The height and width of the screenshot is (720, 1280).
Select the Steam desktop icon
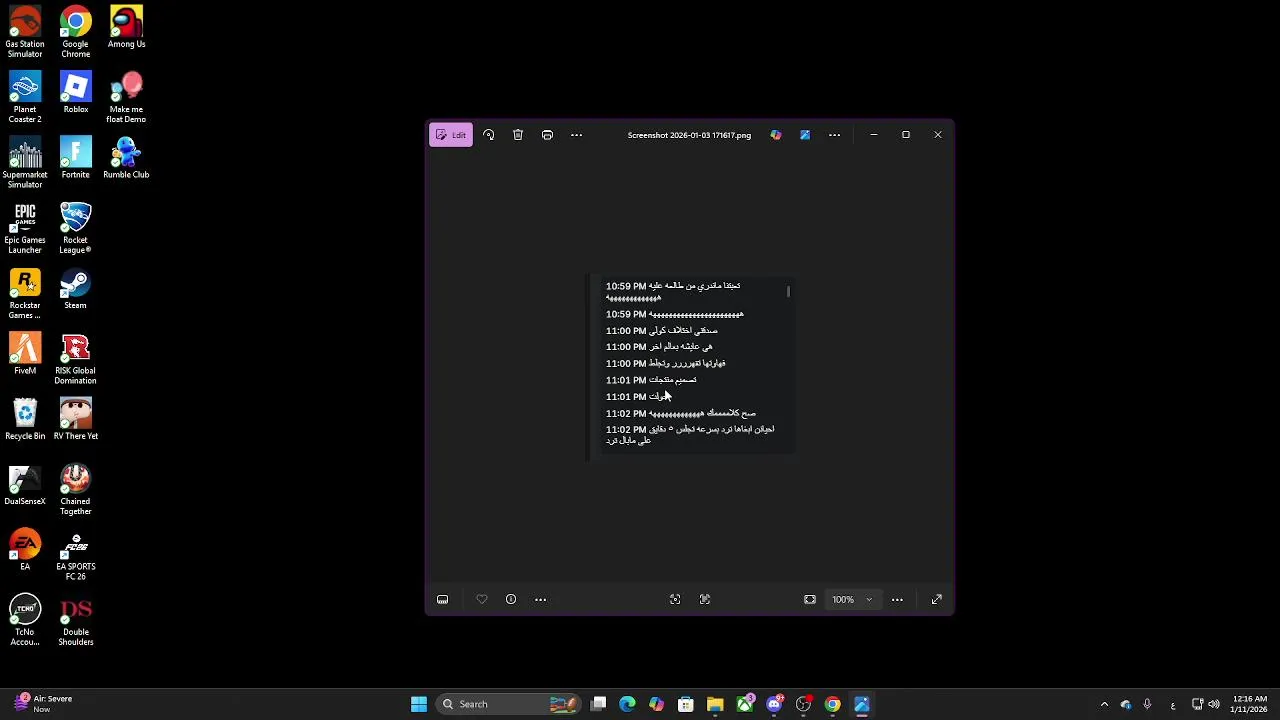pyautogui.click(x=76, y=288)
